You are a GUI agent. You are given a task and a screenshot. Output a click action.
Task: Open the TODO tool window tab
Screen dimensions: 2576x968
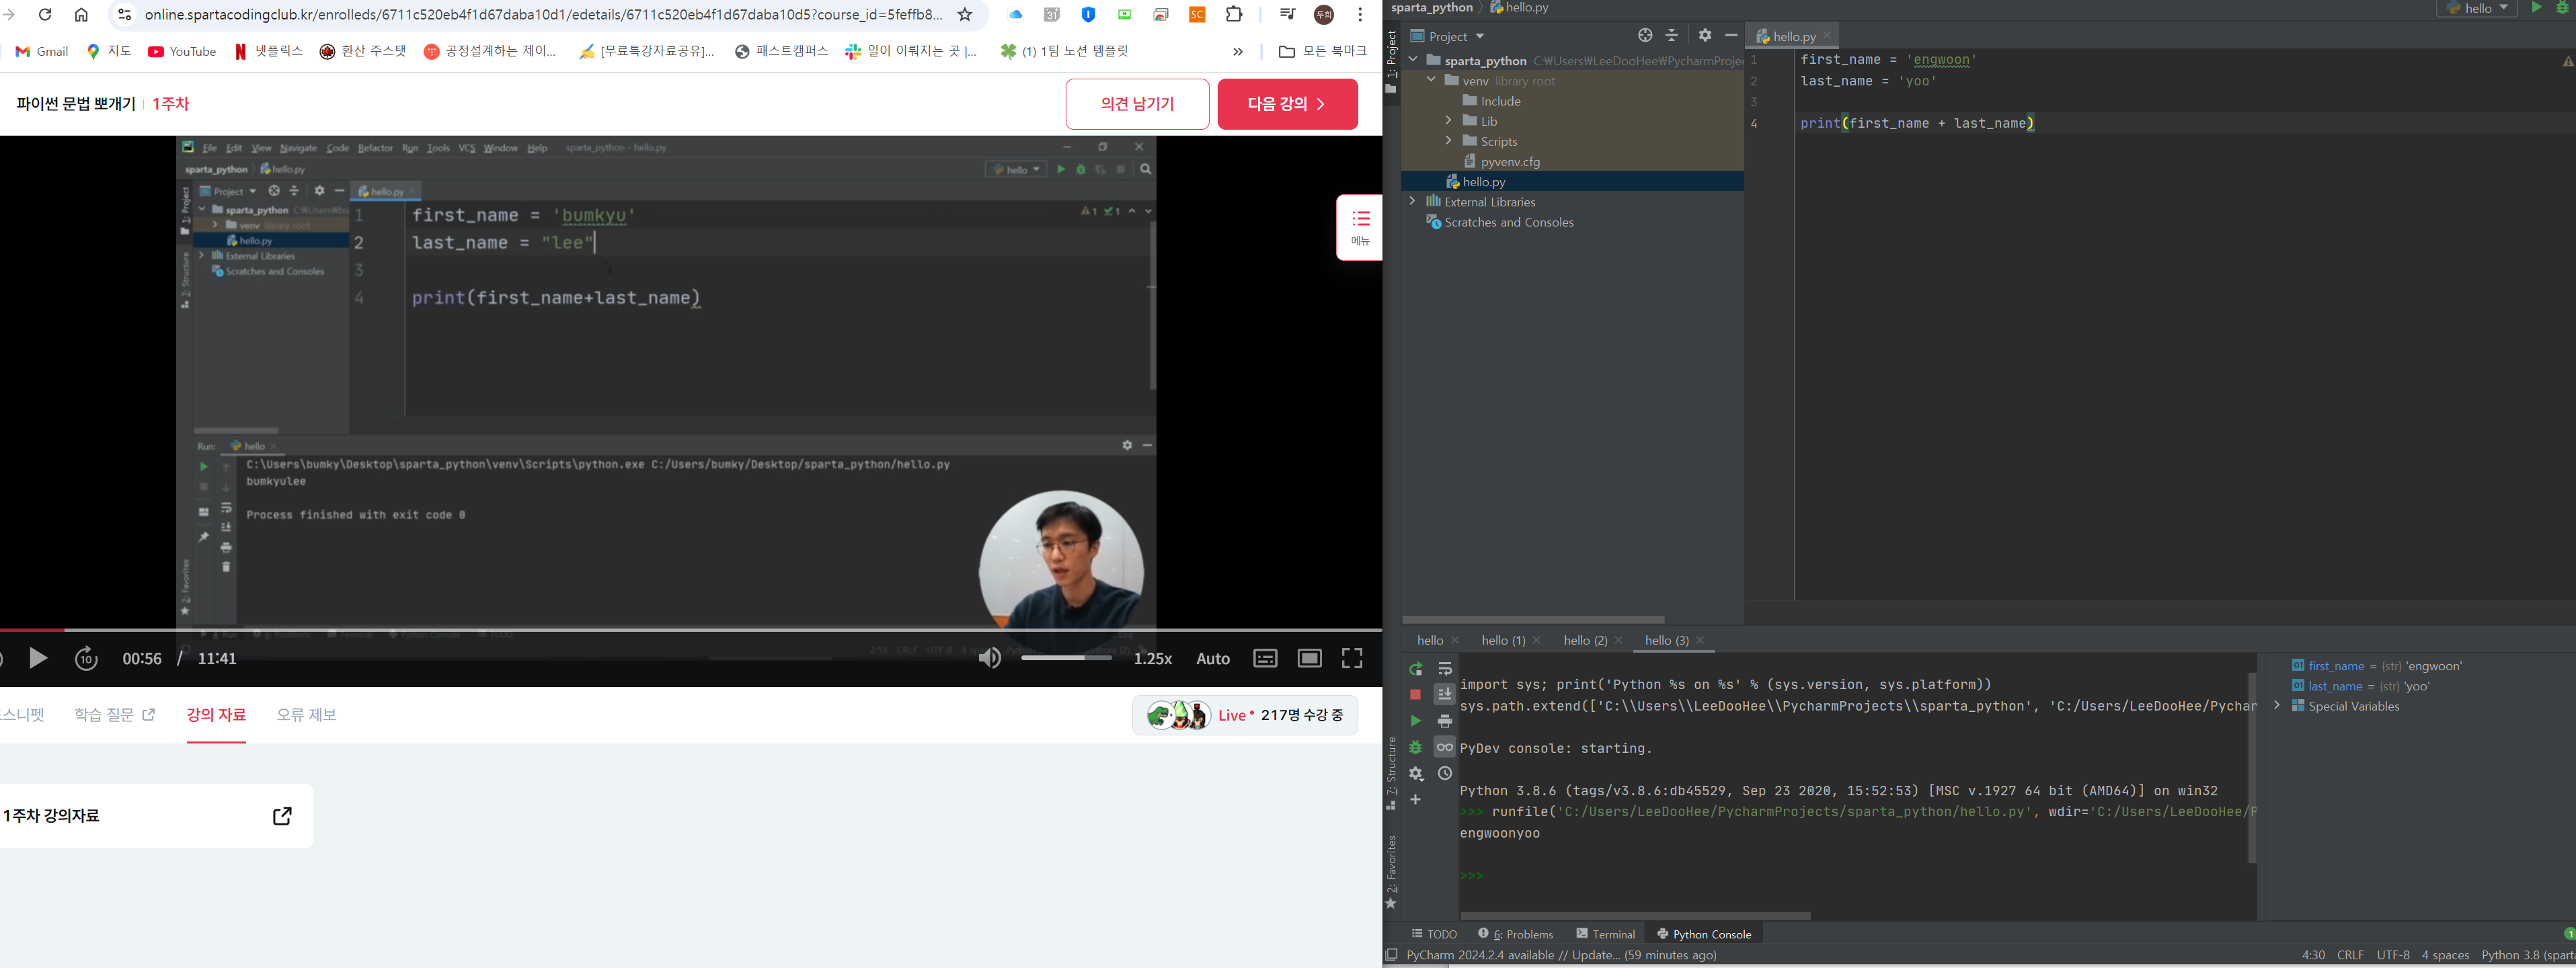pos(1434,934)
